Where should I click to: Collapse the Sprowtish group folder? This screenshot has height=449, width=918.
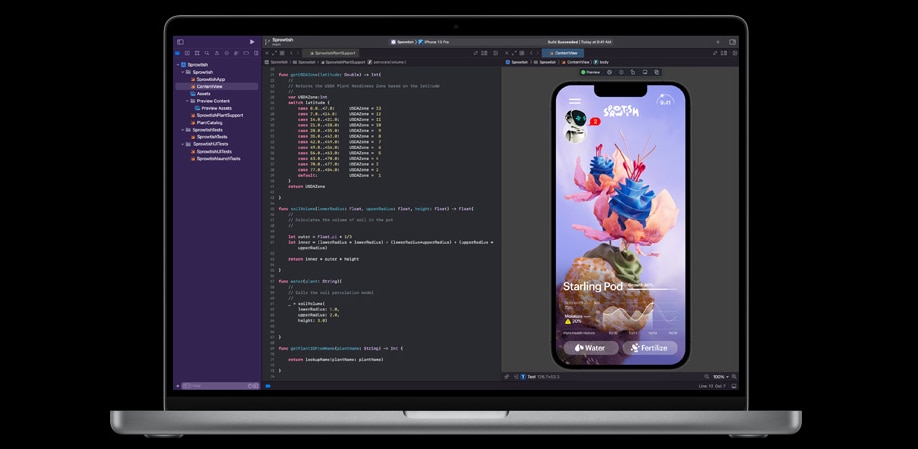tap(183, 72)
